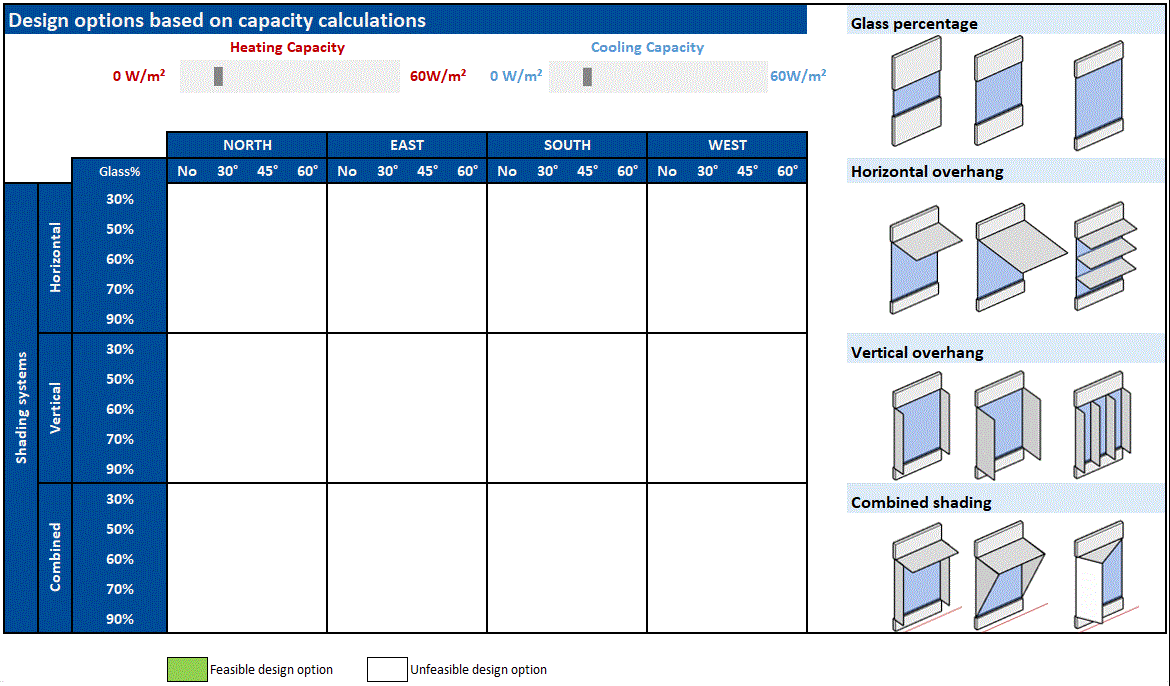1170x686 pixels.
Task: Click the white Unfeasible design option swatch
Action: coord(387,670)
